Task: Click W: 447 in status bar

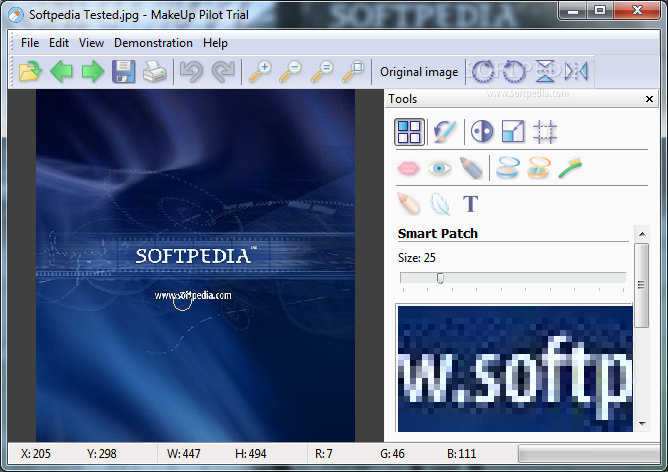Action: pos(184,454)
